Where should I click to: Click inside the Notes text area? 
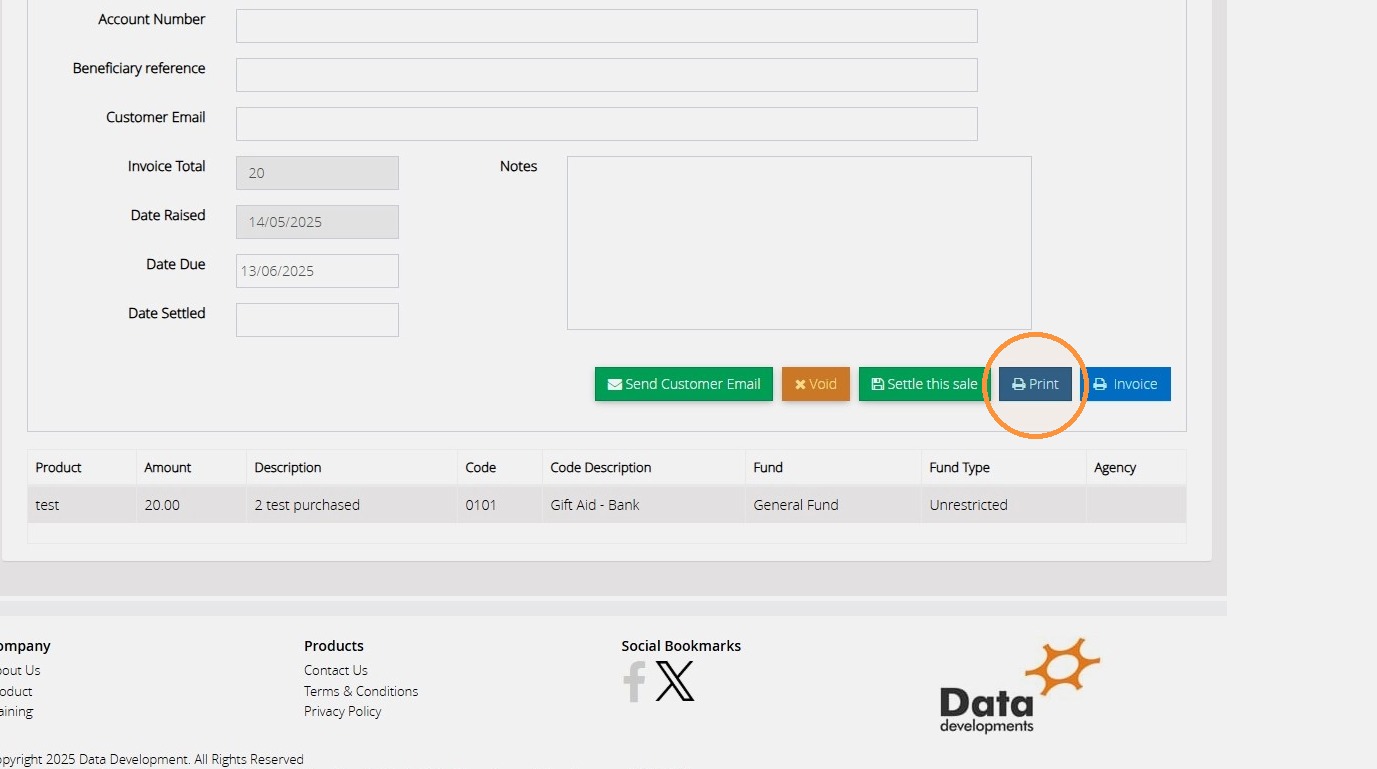[x=799, y=243]
